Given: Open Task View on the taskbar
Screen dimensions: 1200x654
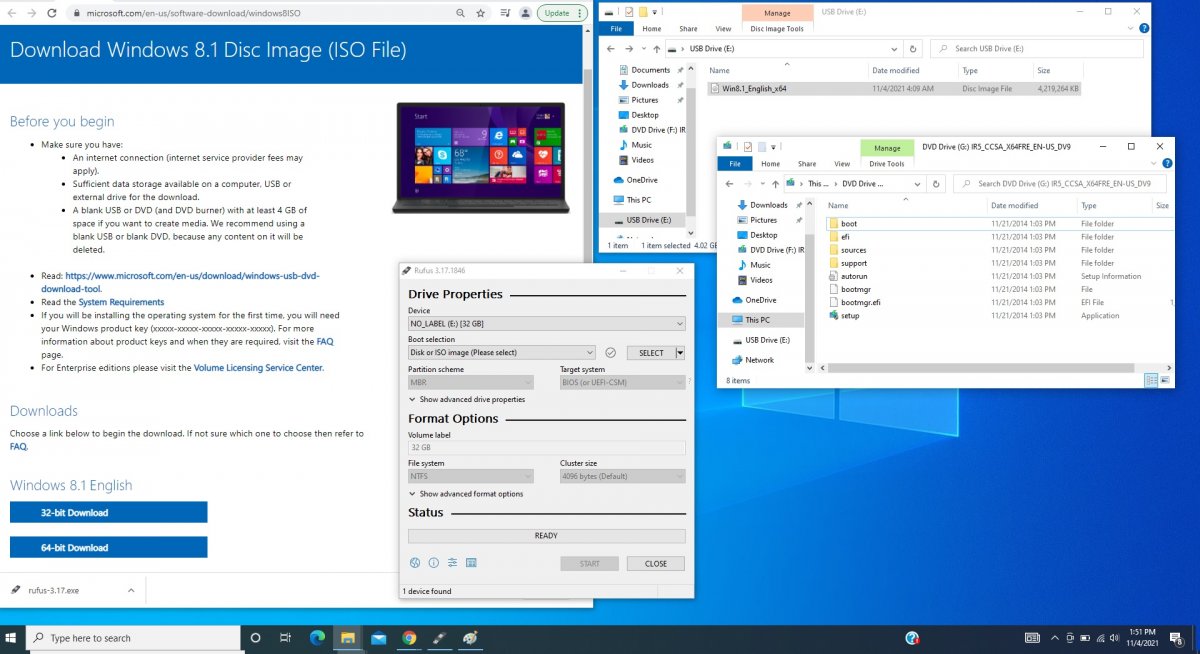Looking at the screenshot, I should [x=285, y=638].
